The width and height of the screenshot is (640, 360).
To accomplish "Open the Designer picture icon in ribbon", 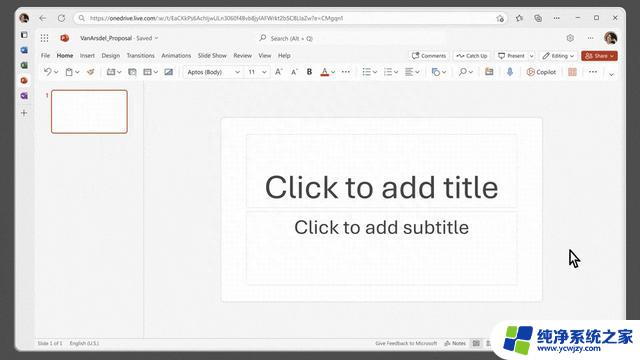I will (168, 72).
